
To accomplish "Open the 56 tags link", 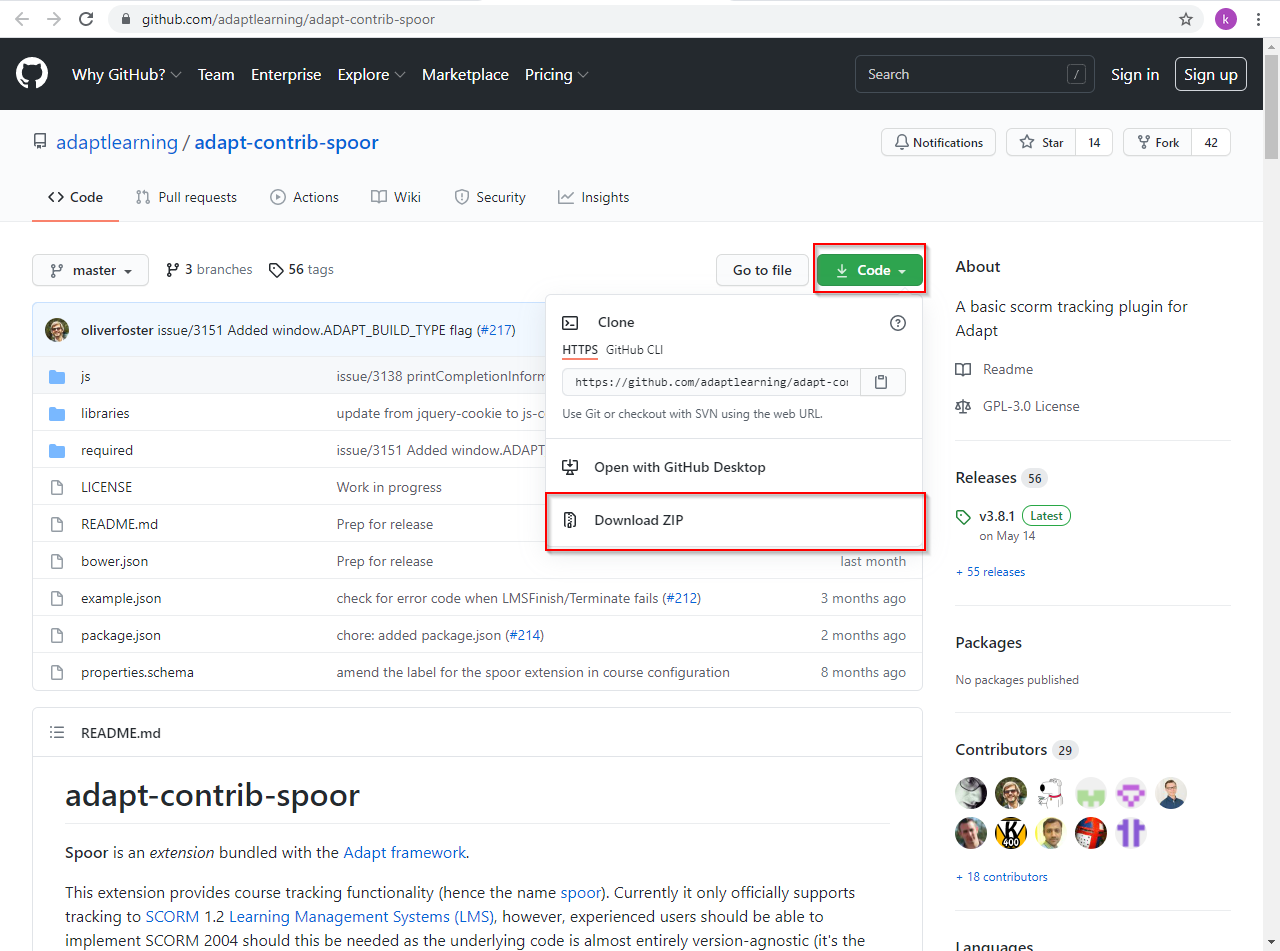I will (301, 270).
